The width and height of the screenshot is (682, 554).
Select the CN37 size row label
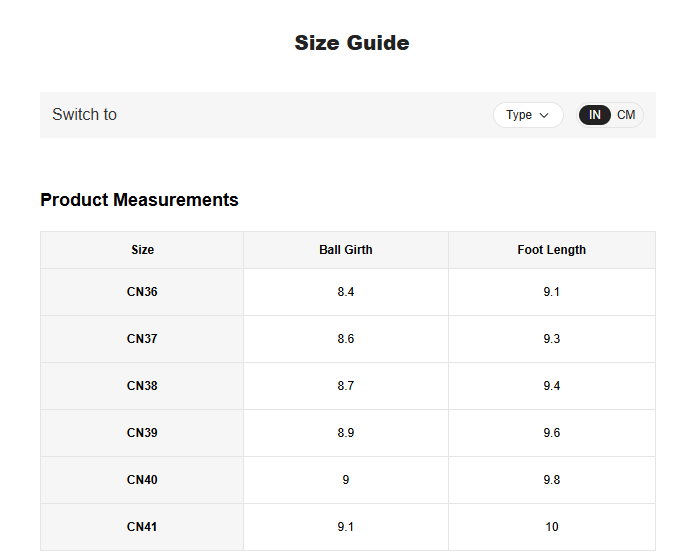pyautogui.click(x=142, y=339)
